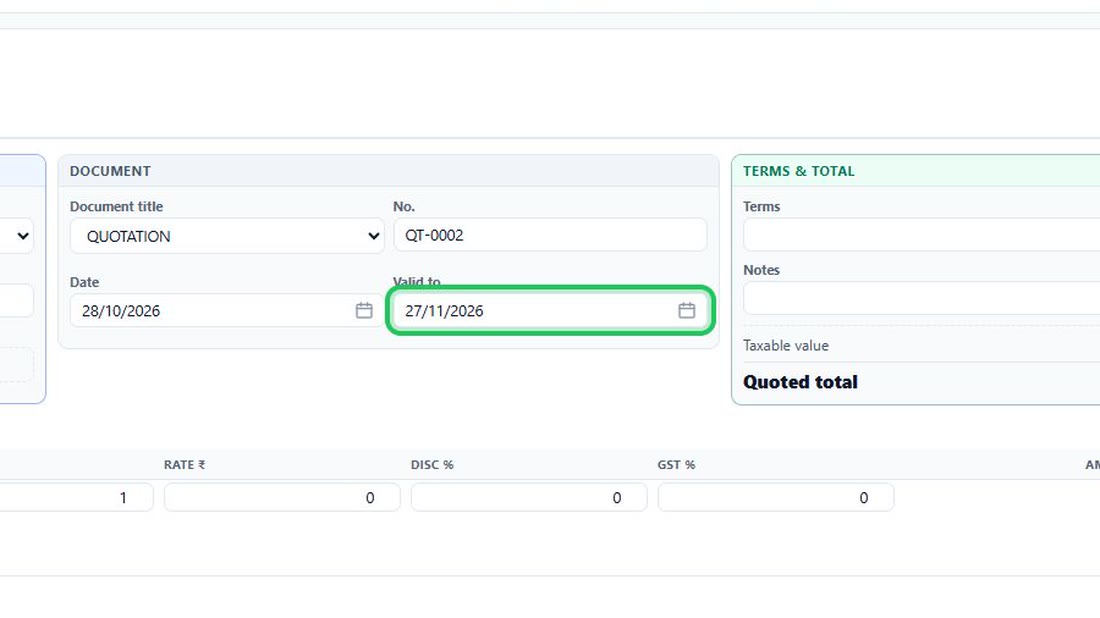The image size is (1100, 618).
Task: Click the Valid to field showing 27/11/2026
Action: pyautogui.click(x=550, y=311)
